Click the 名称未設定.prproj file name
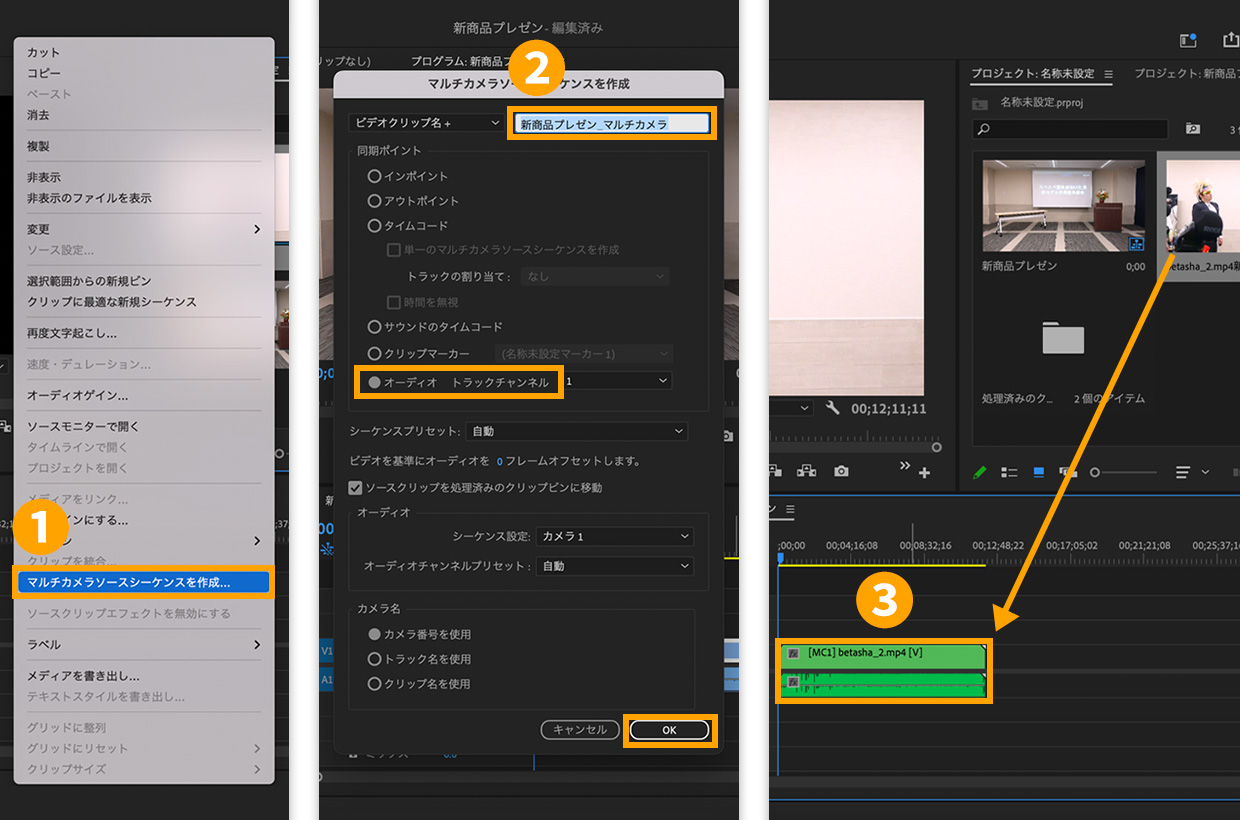 tap(1043, 103)
